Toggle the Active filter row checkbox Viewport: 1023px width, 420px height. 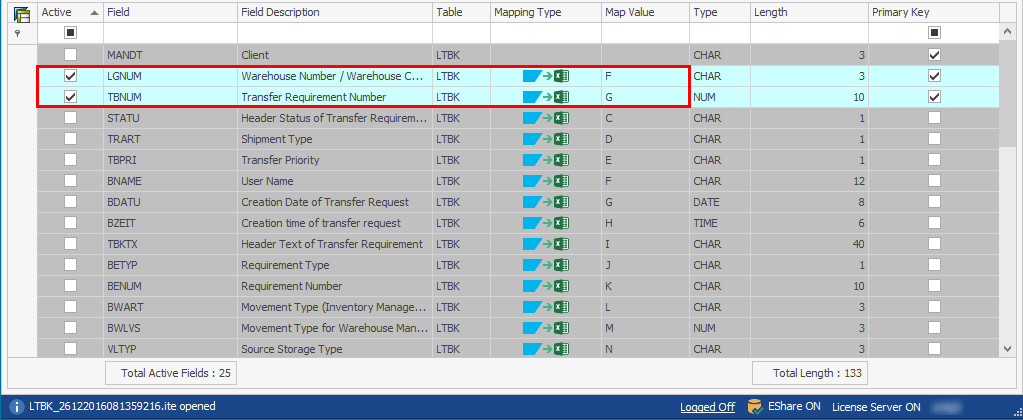point(71,33)
